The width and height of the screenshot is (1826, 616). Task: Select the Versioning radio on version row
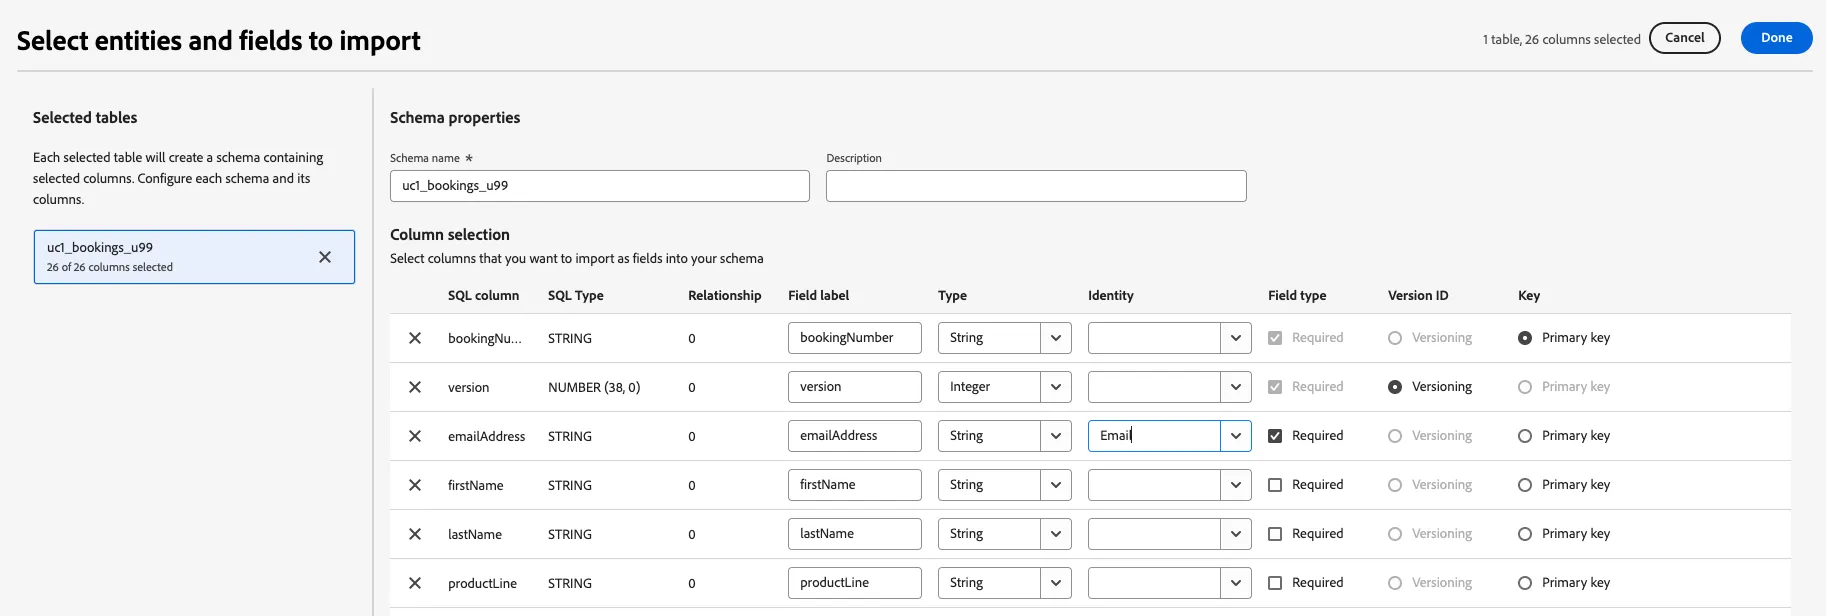point(1395,387)
